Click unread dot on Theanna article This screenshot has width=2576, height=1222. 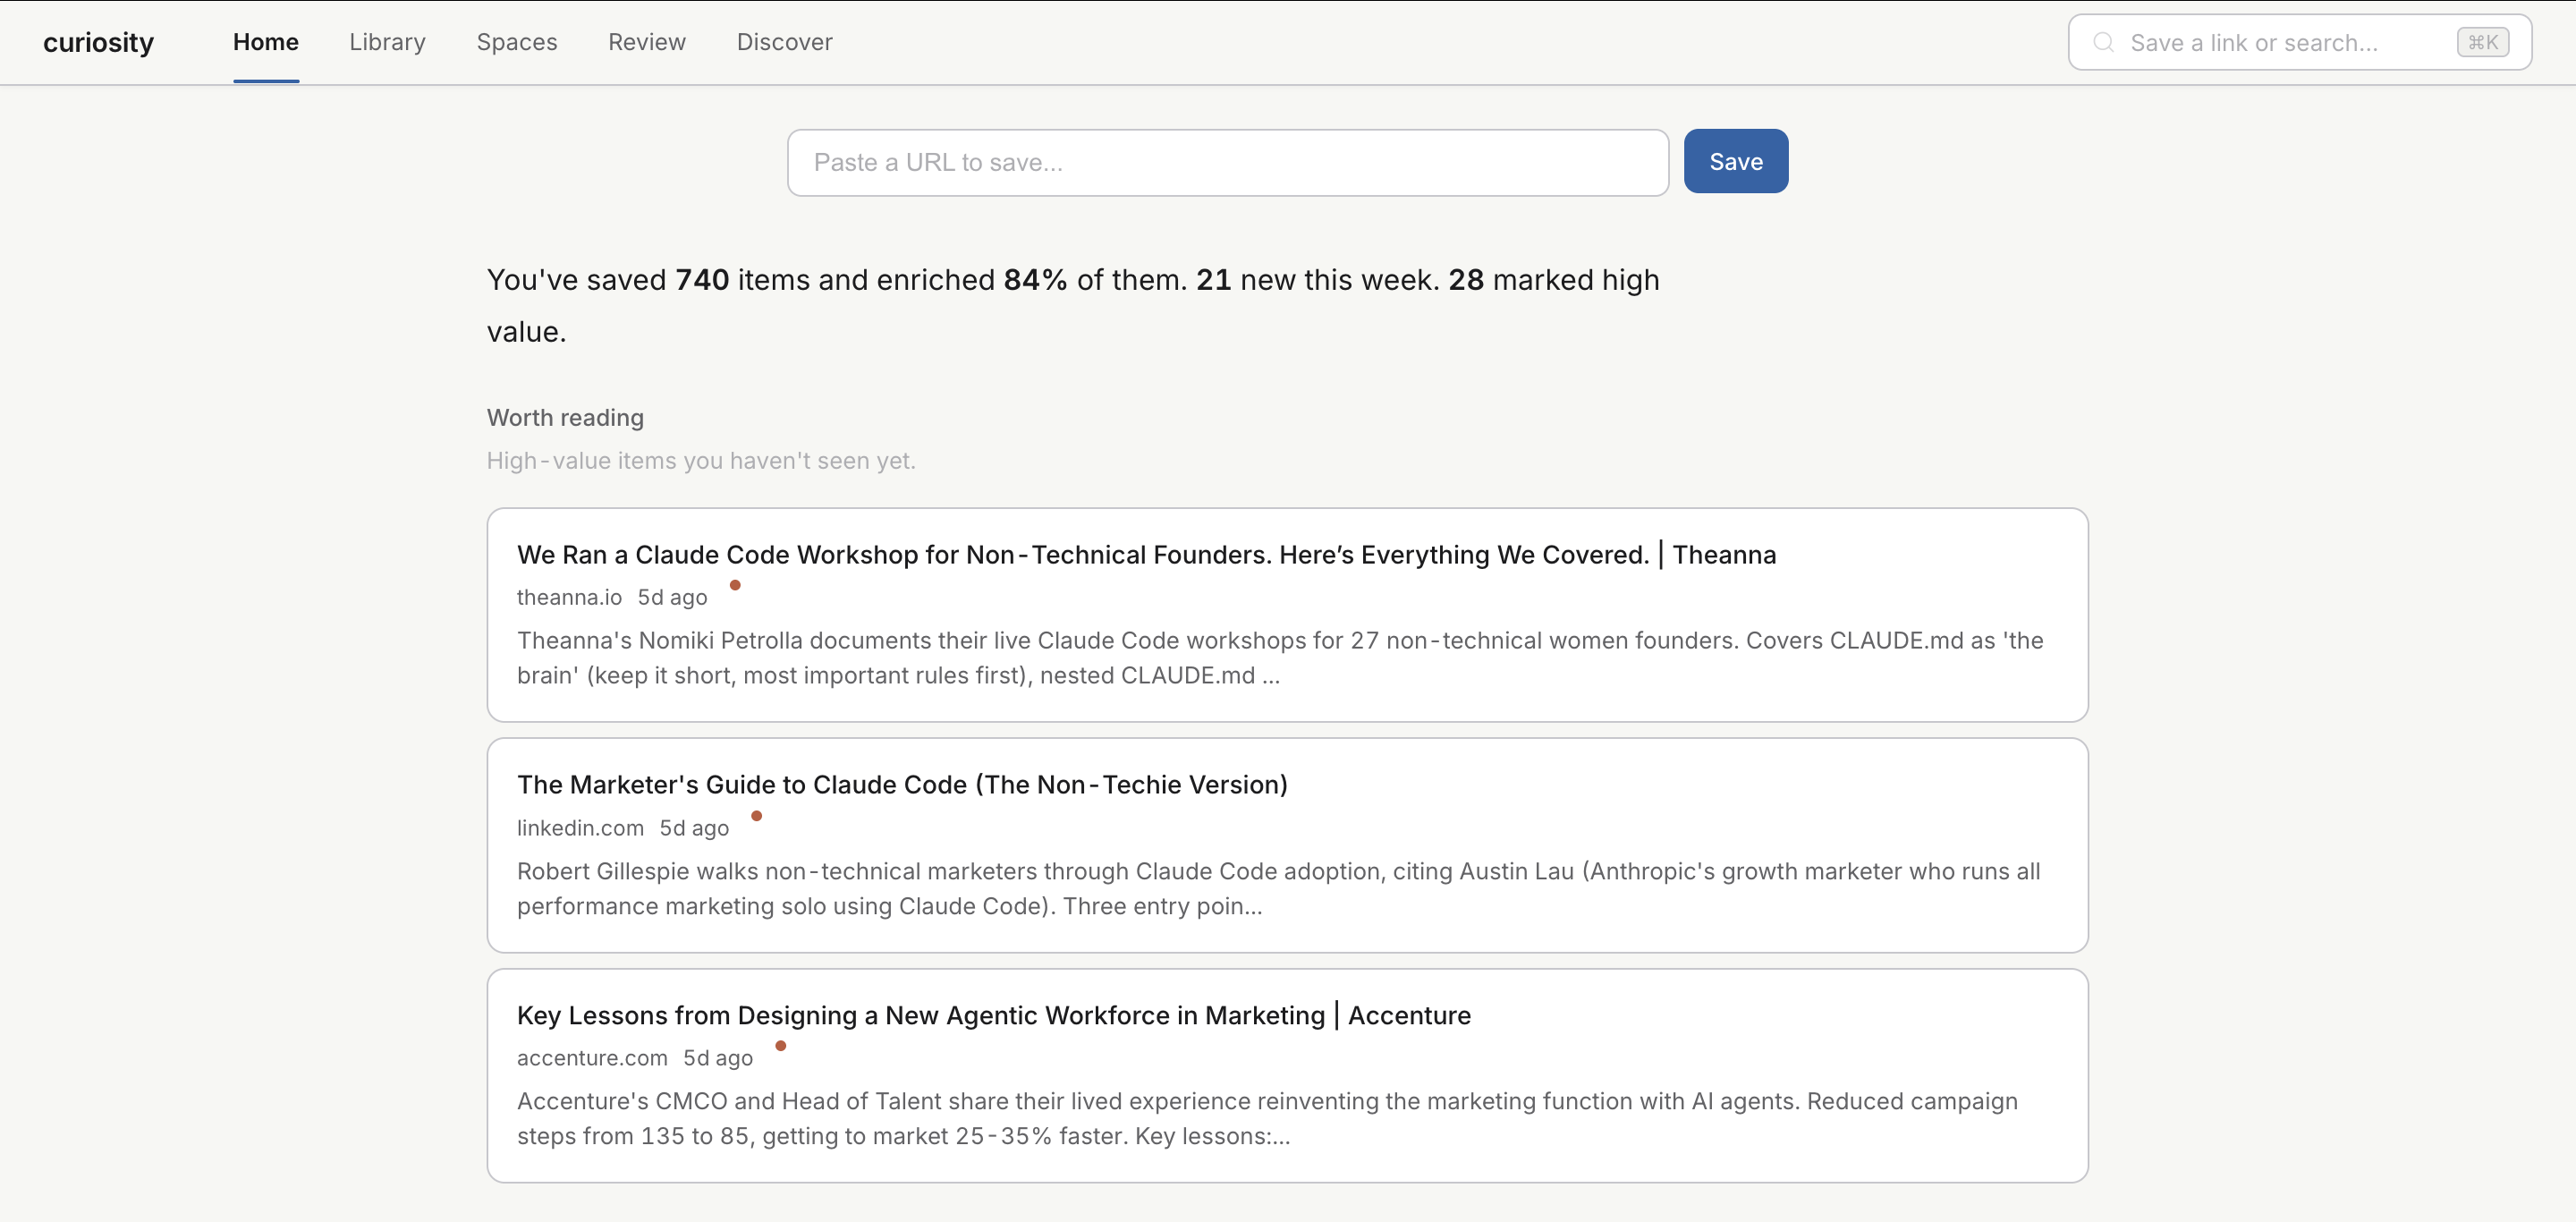coord(735,585)
